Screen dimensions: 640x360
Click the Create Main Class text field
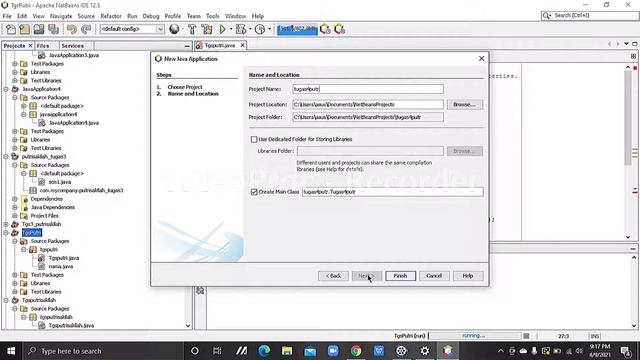point(393,192)
